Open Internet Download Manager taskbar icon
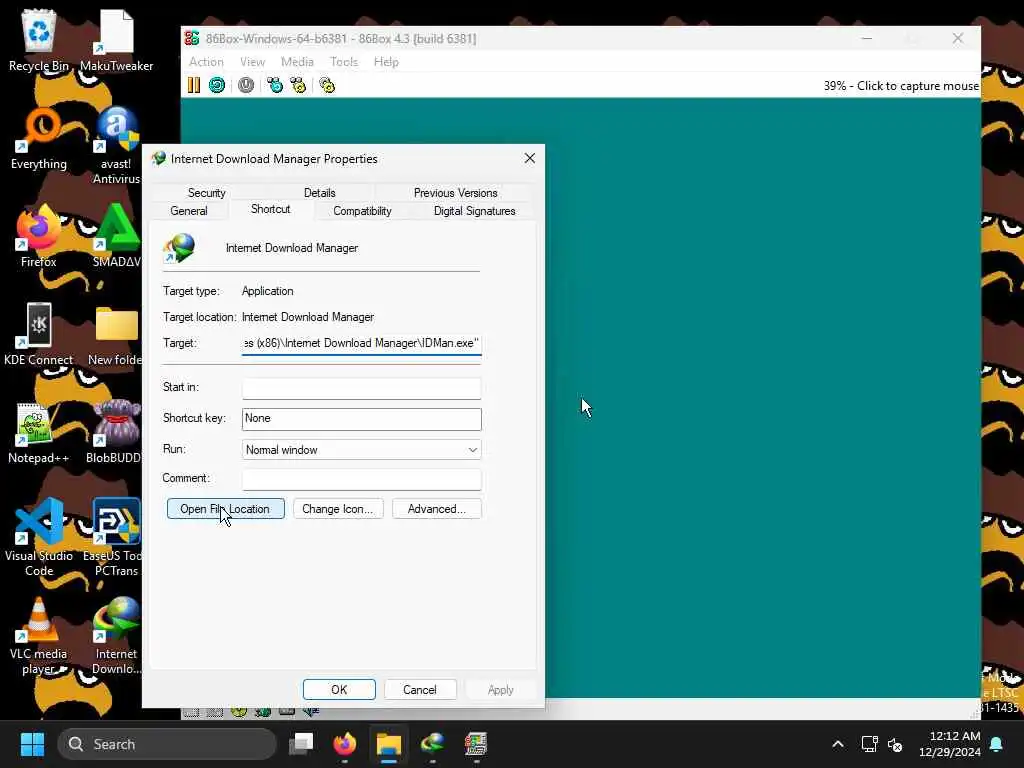Image resolution: width=1024 pixels, height=768 pixels. [x=432, y=744]
